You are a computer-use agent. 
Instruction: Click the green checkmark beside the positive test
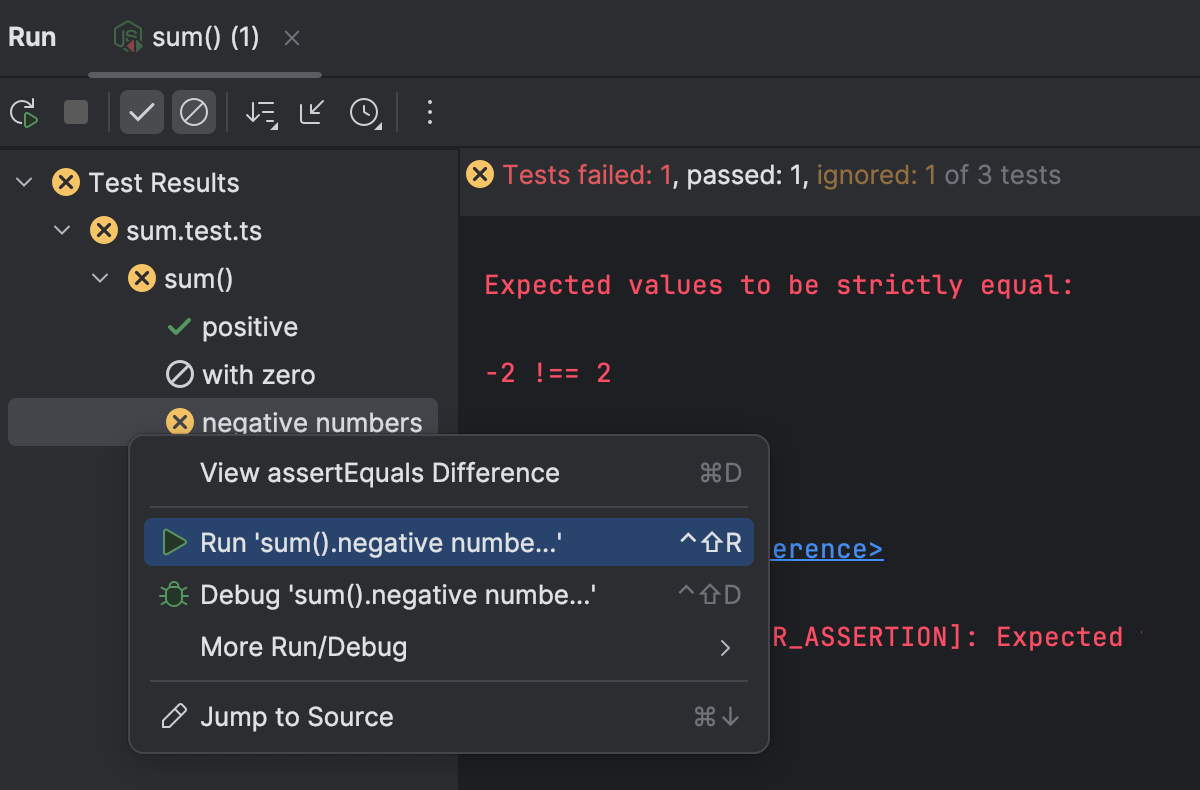point(180,326)
